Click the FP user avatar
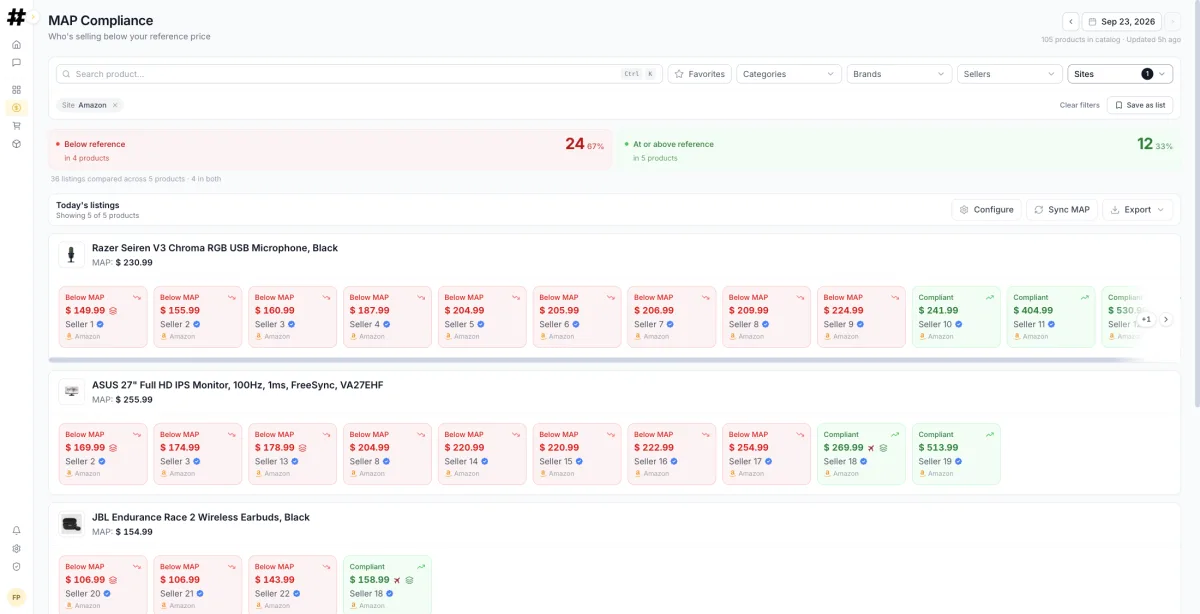This screenshot has width=1200, height=614. [x=16, y=597]
